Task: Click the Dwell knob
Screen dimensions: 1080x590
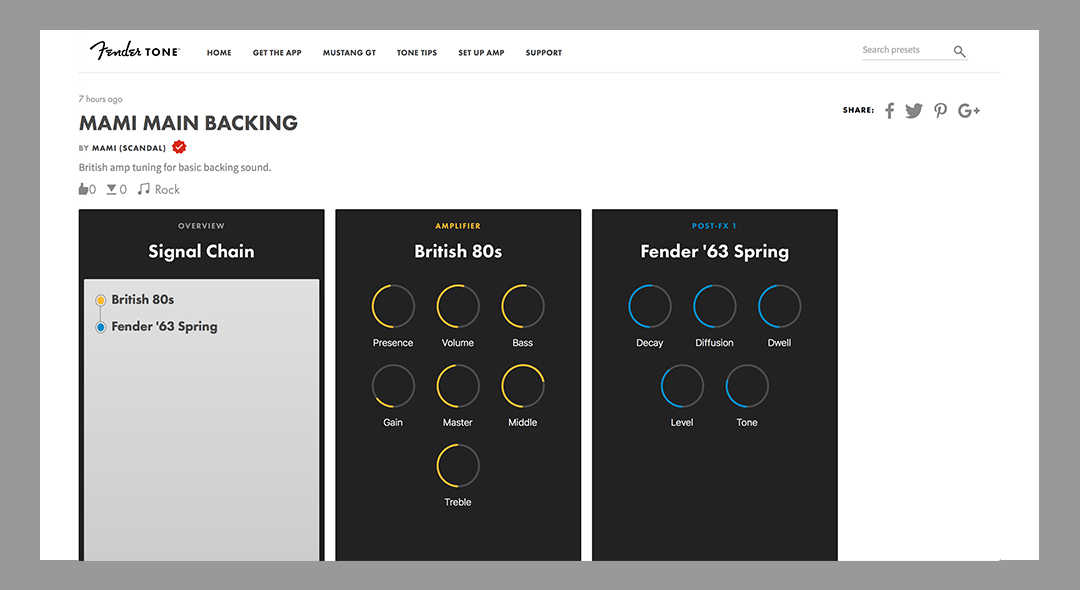Action: coord(779,306)
